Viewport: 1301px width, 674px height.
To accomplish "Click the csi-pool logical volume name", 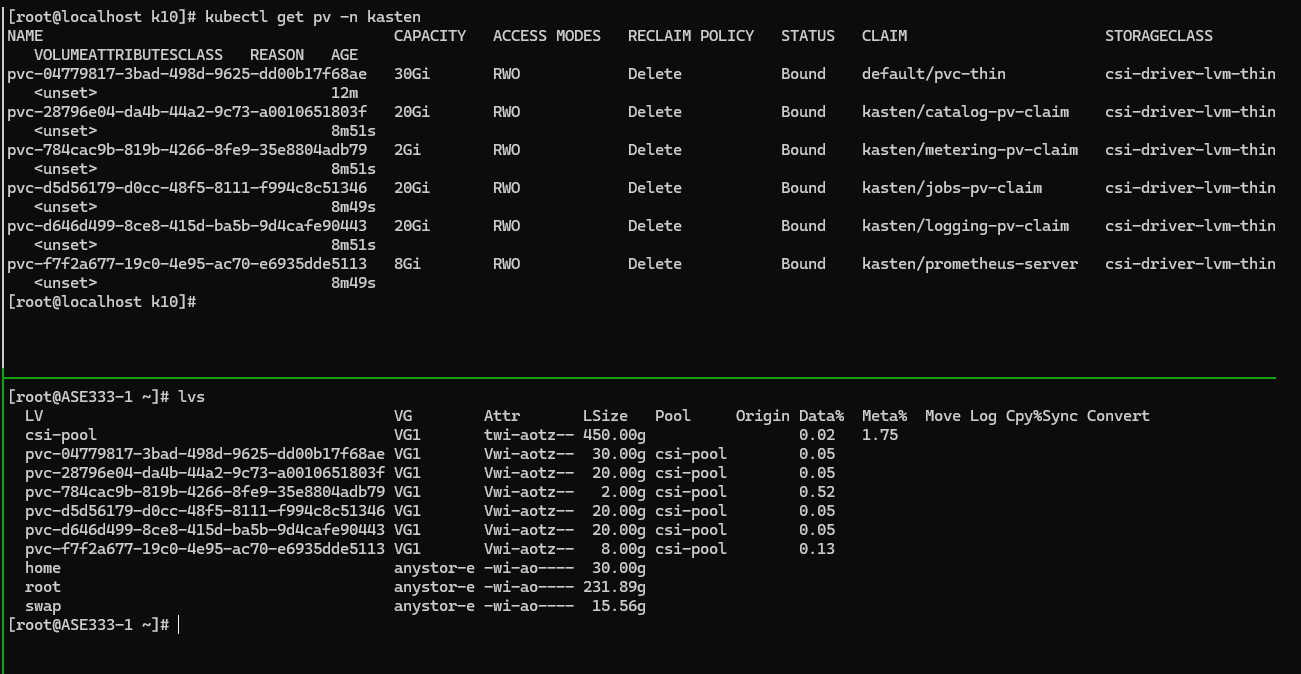I will point(61,435).
